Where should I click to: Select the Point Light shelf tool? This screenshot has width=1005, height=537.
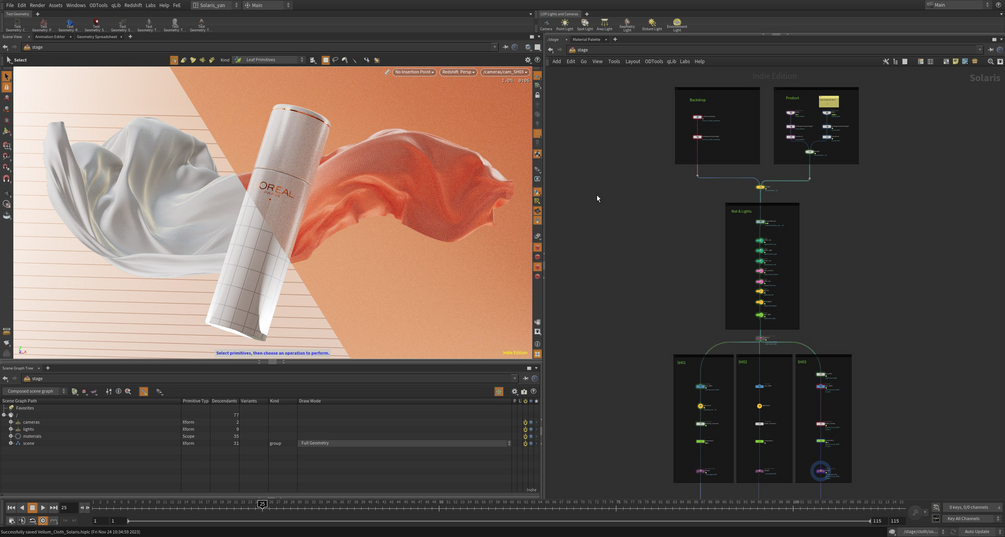[x=565, y=25]
